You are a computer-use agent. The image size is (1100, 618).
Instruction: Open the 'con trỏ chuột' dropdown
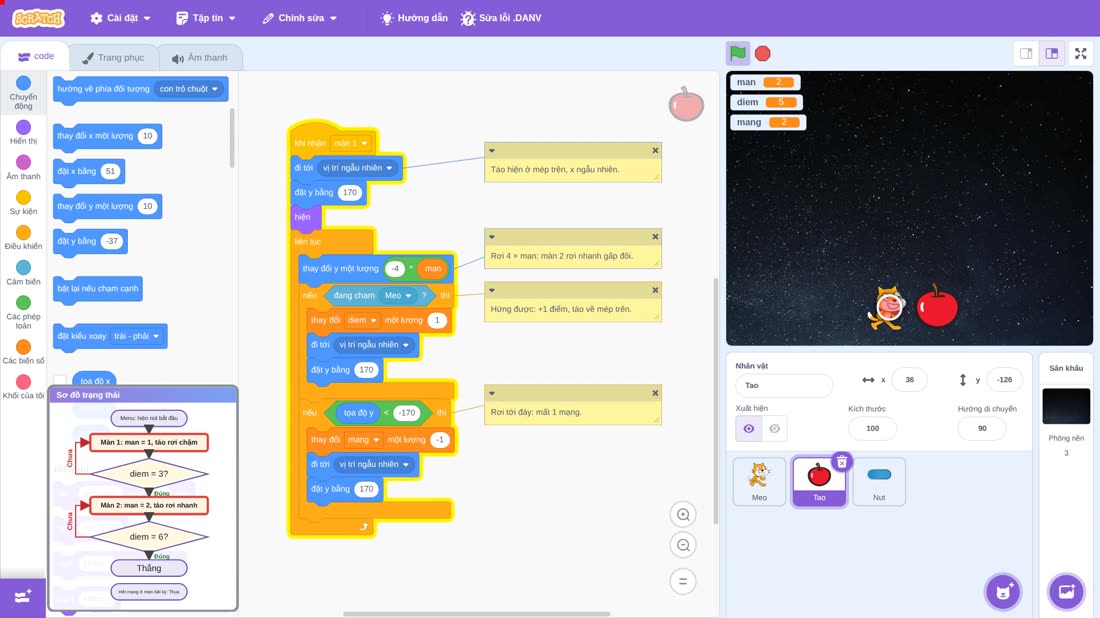coord(189,89)
